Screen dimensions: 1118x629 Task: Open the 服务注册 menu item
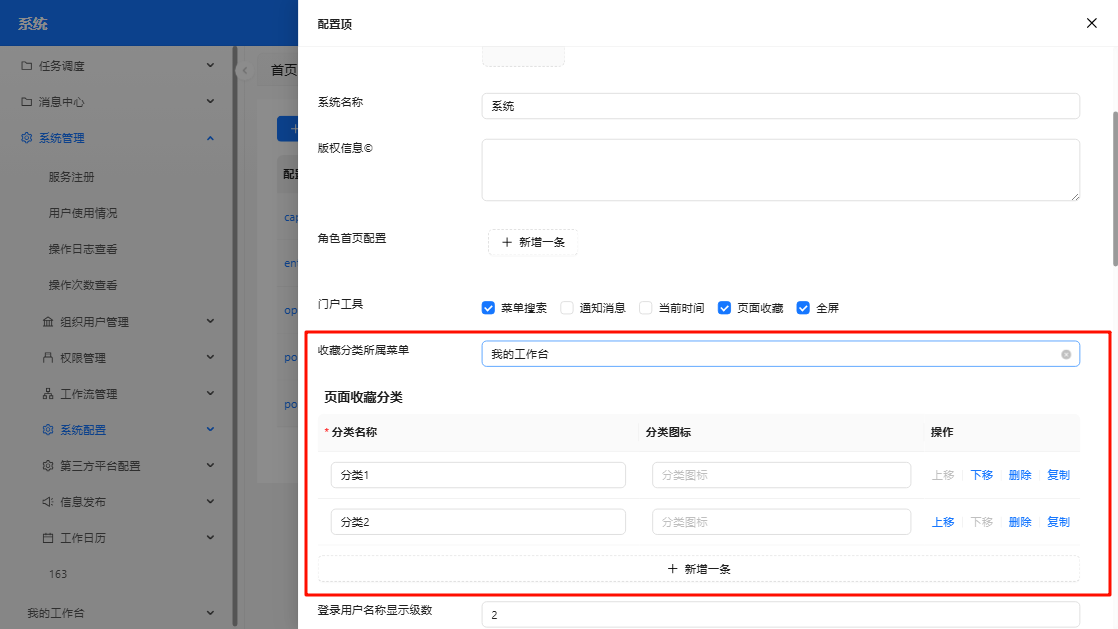(71, 177)
